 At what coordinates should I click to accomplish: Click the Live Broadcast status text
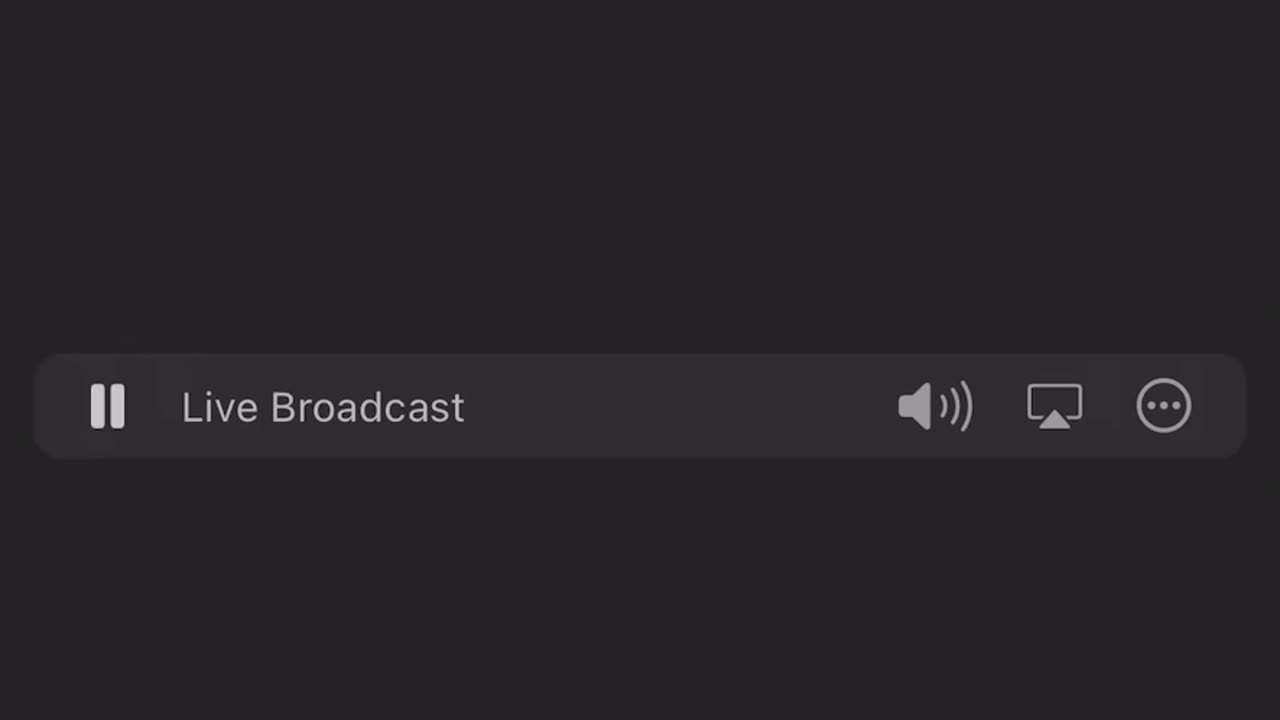[323, 407]
